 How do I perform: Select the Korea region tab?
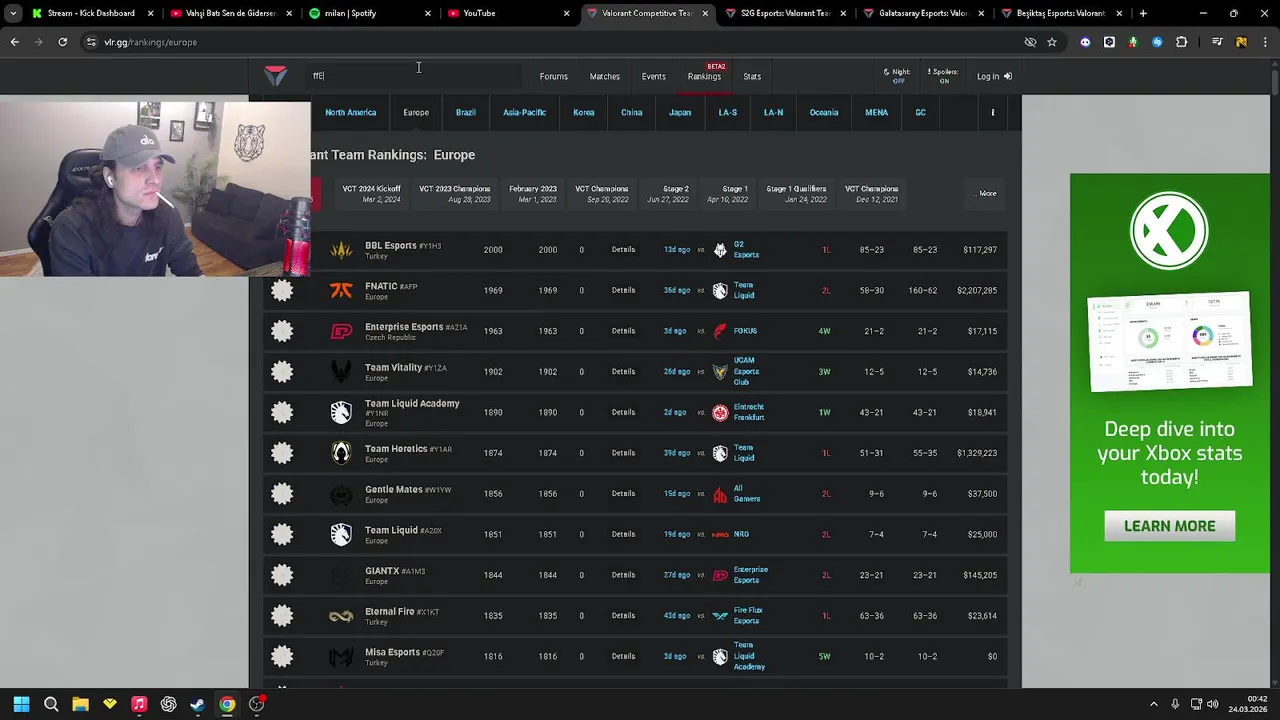click(584, 112)
